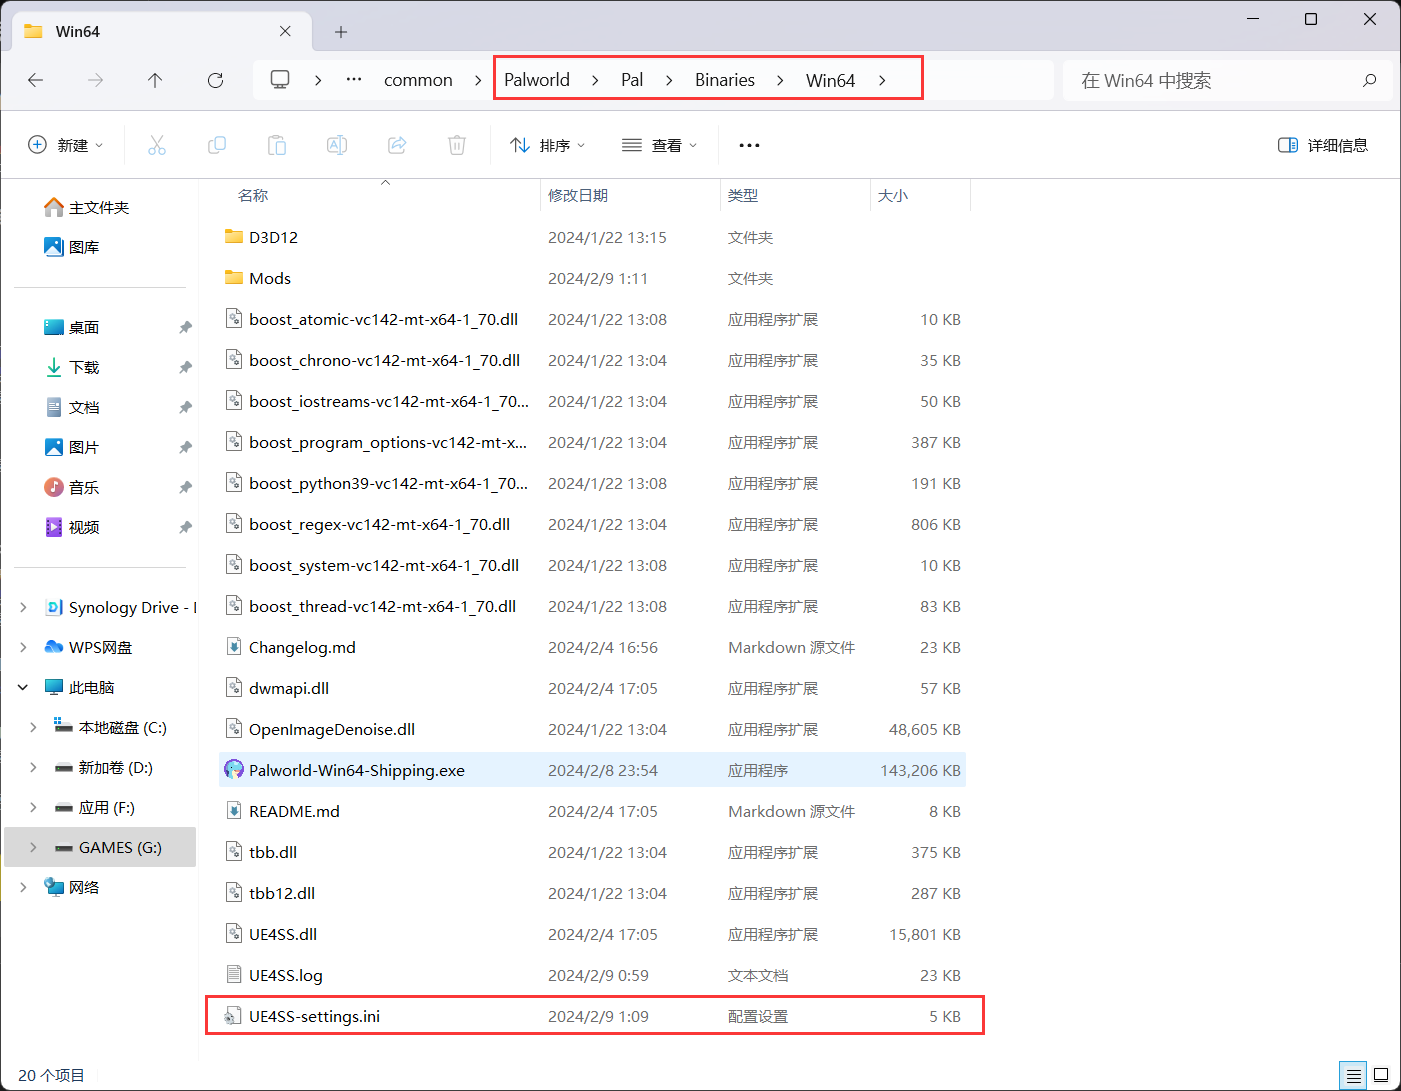This screenshot has width=1401, height=1091.
Task: Unpin 图片 via its pin icon
Action: 185,447
